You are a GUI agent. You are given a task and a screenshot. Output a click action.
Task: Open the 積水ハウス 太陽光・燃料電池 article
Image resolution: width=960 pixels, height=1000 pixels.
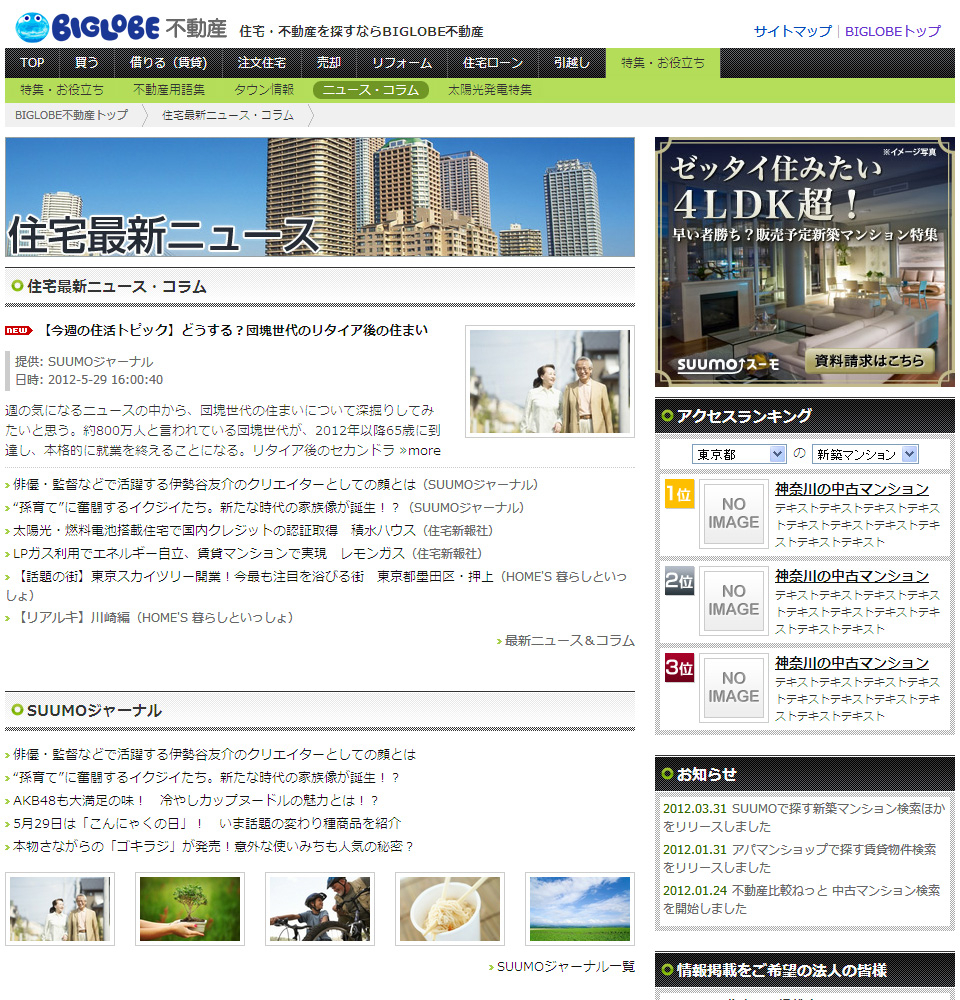(x=253, y=531)
